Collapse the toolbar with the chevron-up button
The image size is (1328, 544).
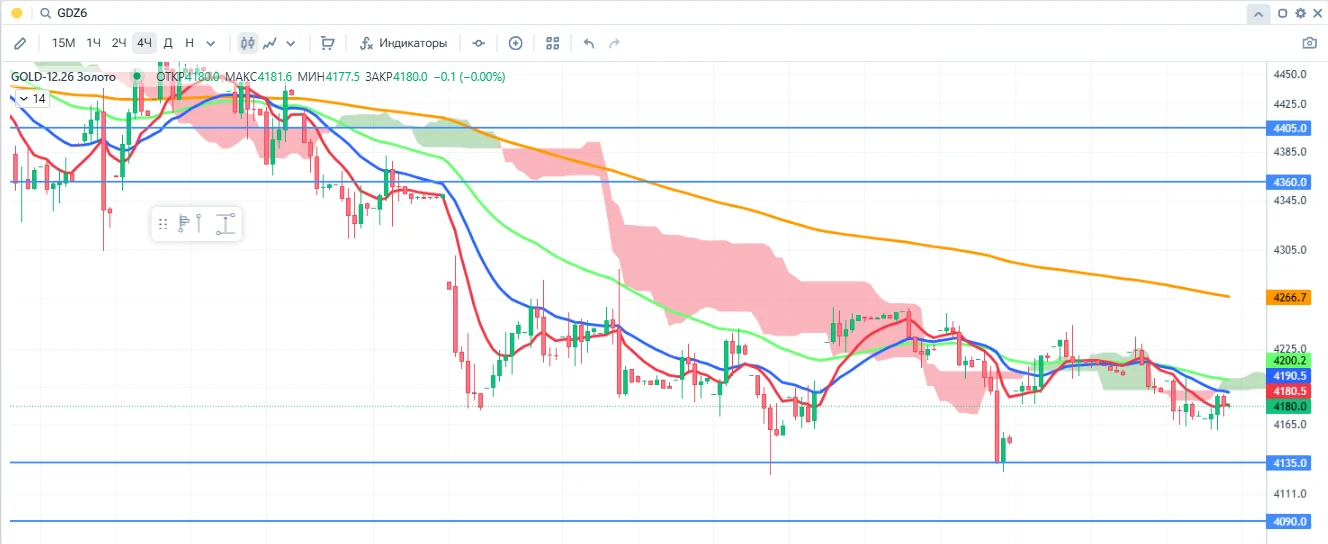1258,14
